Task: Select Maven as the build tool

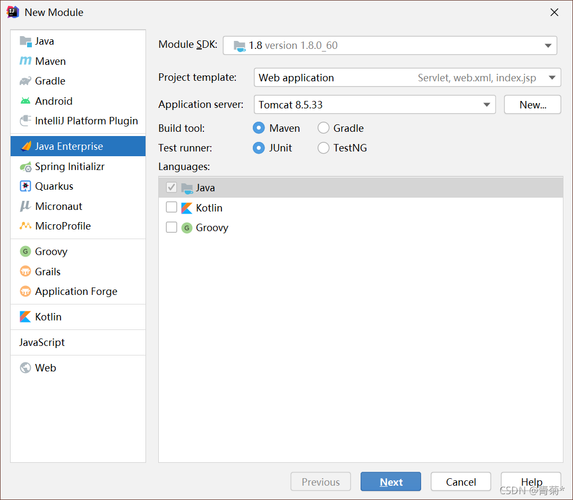Action: tap(258, 128)
